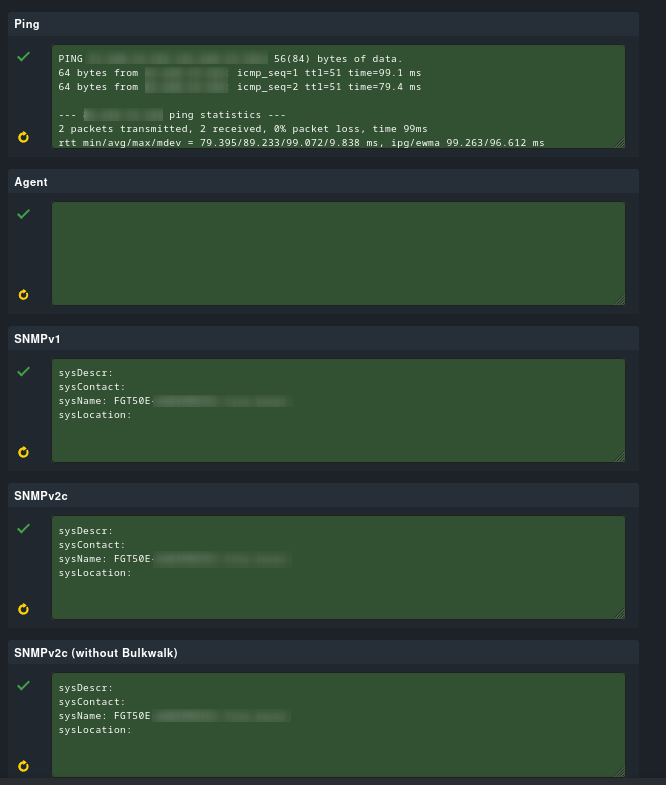Click the Ping section header

[x=27, y=24]
